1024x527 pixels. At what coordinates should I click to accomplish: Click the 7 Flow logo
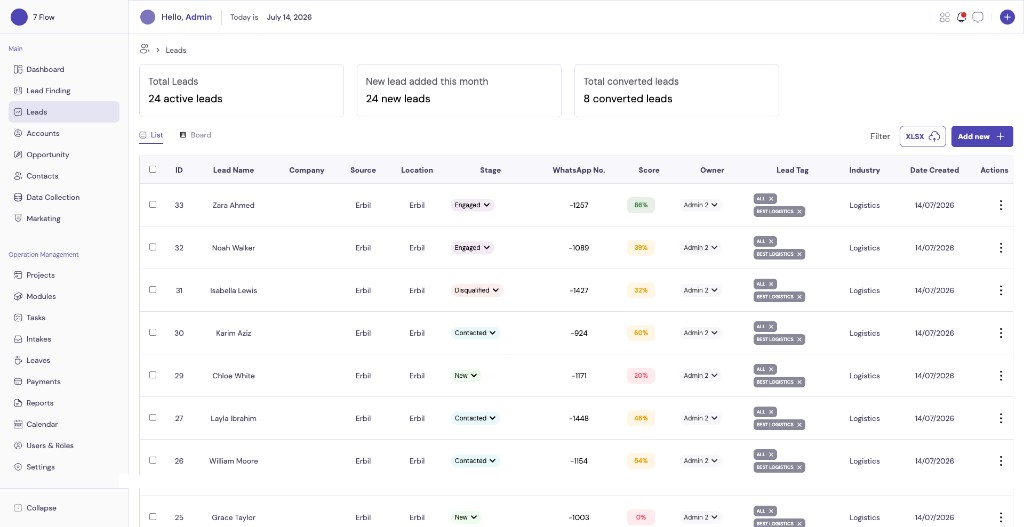(x=20, y=17)
